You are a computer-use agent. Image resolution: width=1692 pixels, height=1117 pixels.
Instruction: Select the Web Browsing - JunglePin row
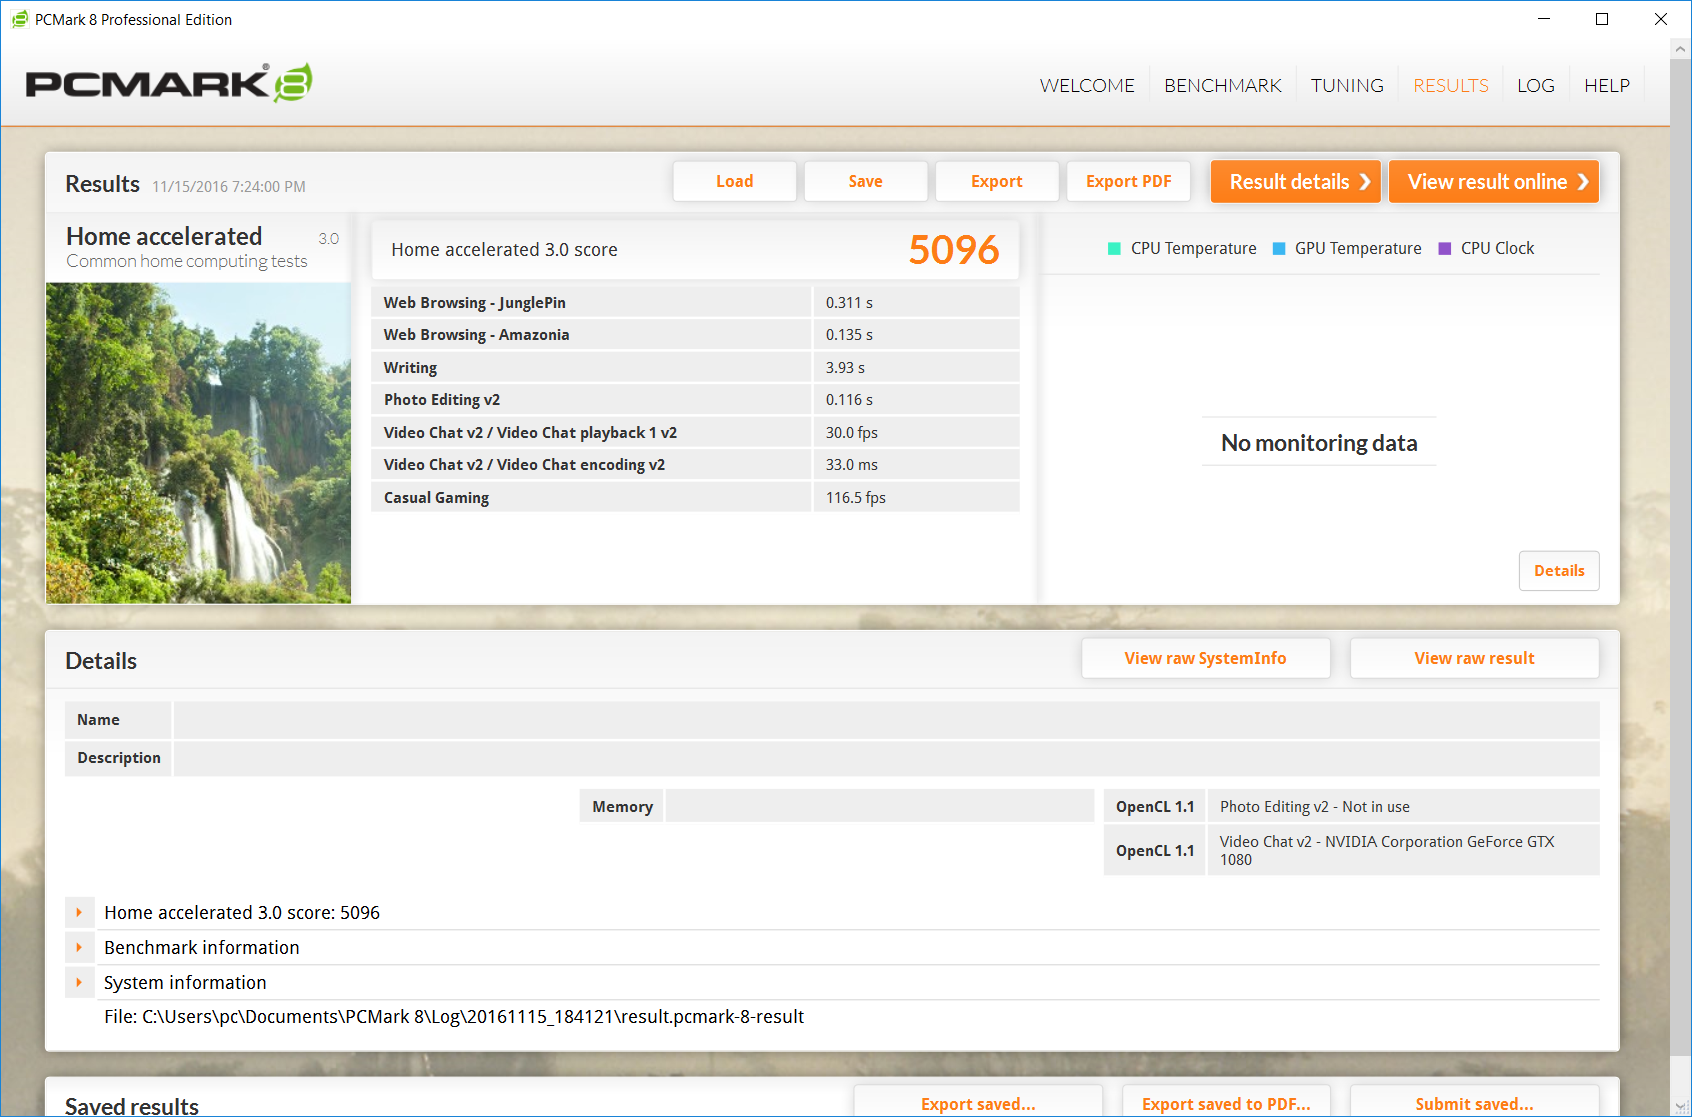click(x=695, y=302)
